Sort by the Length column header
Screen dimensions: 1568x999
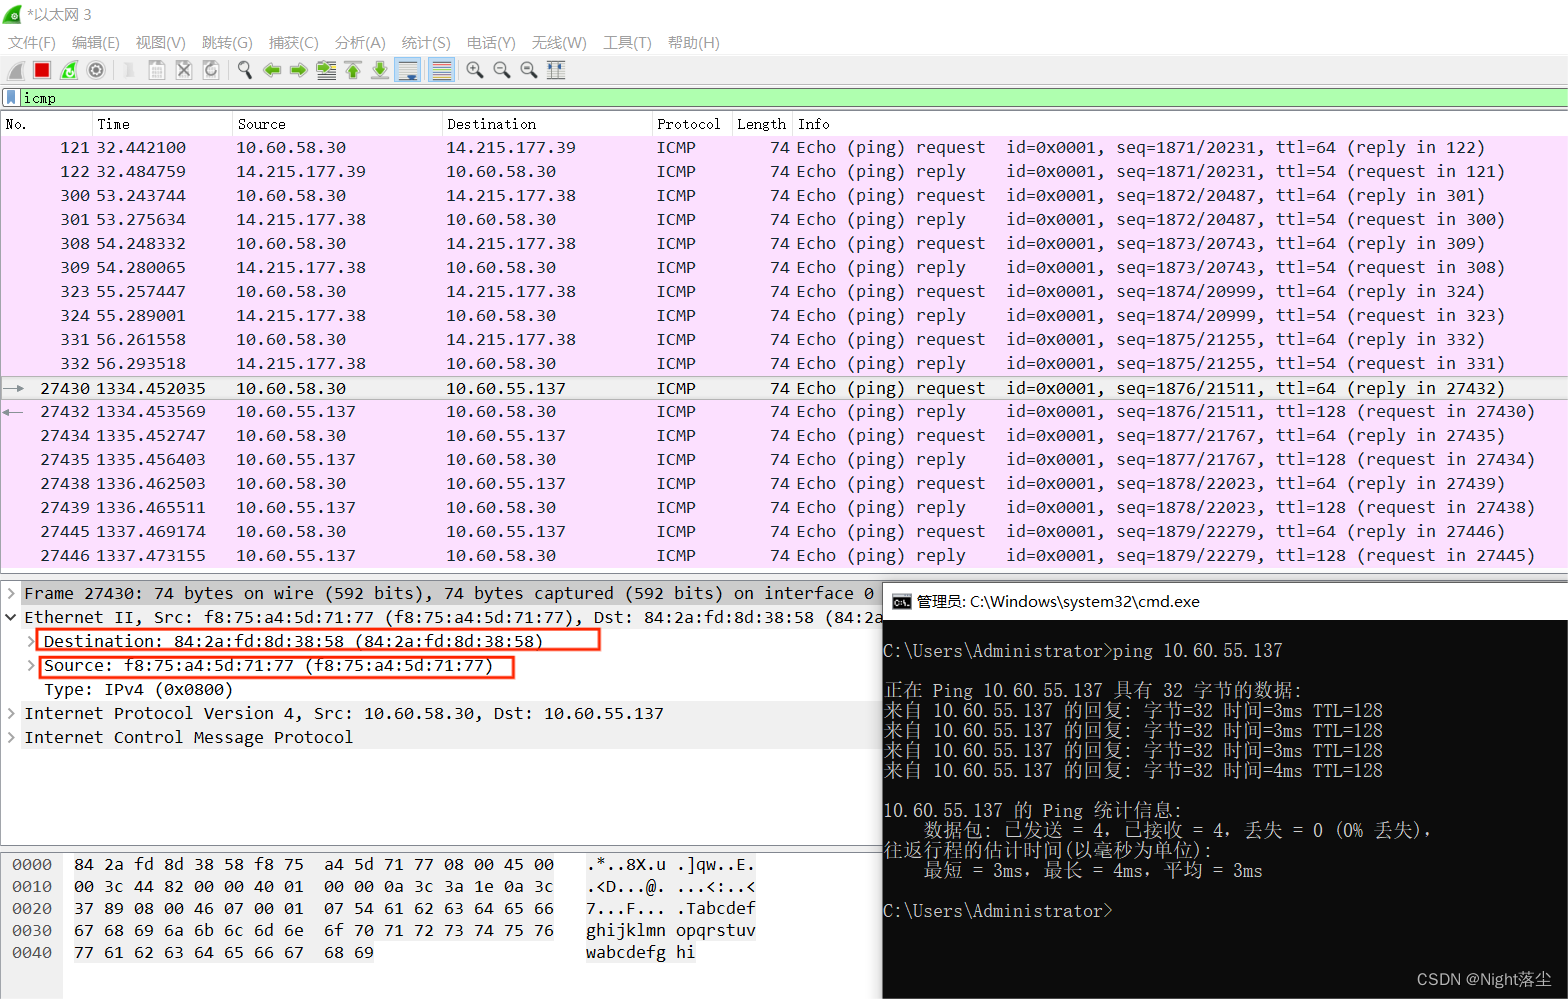point(762,124)
